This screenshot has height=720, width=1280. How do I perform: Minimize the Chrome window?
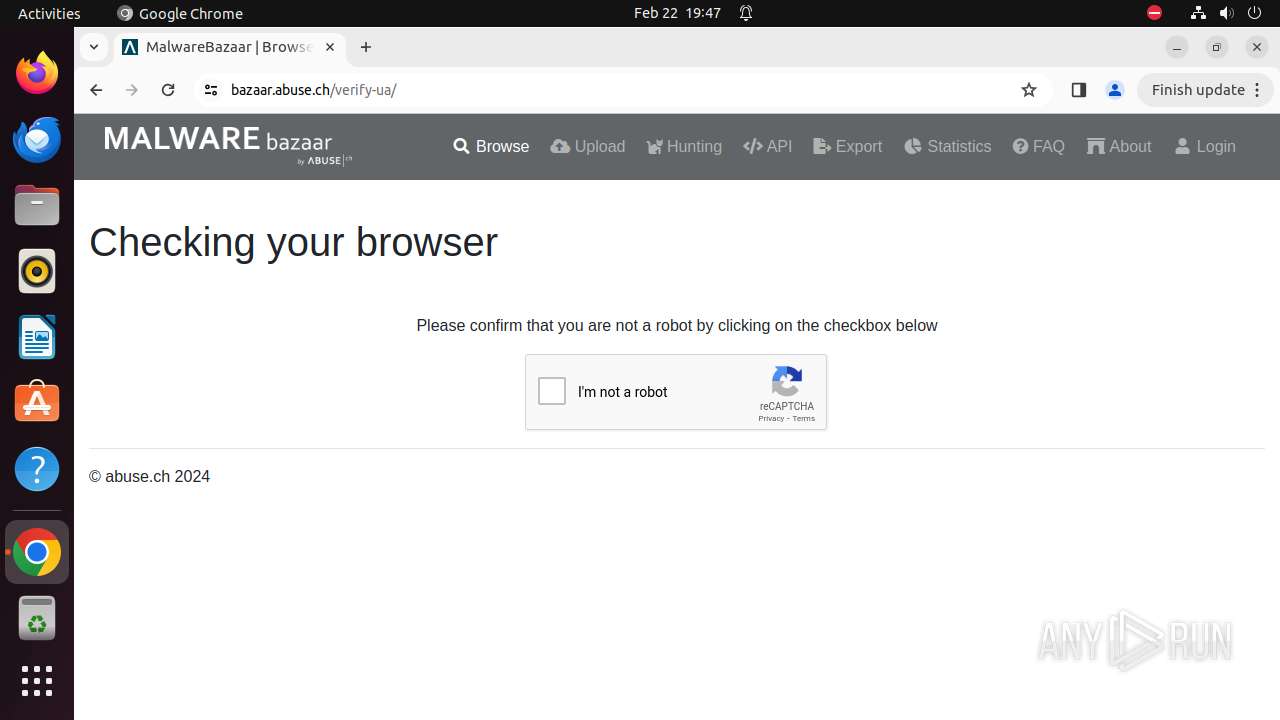(1177, 47)
